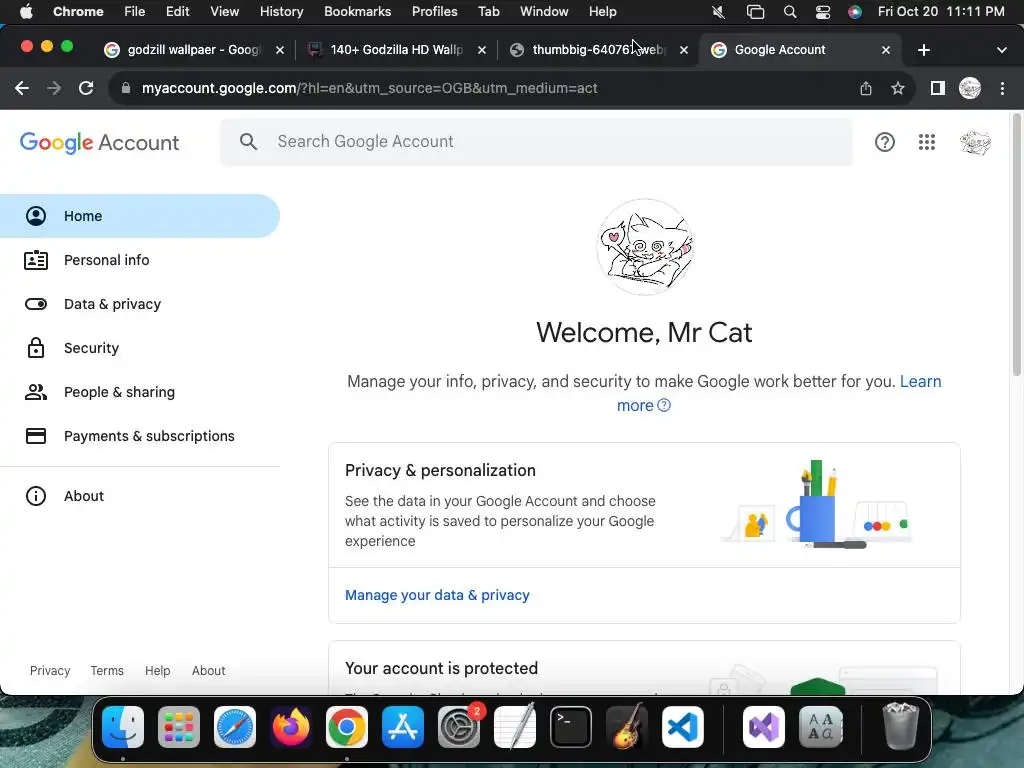Switch to thumbbig-64076 tab

(x=599, y=50)
